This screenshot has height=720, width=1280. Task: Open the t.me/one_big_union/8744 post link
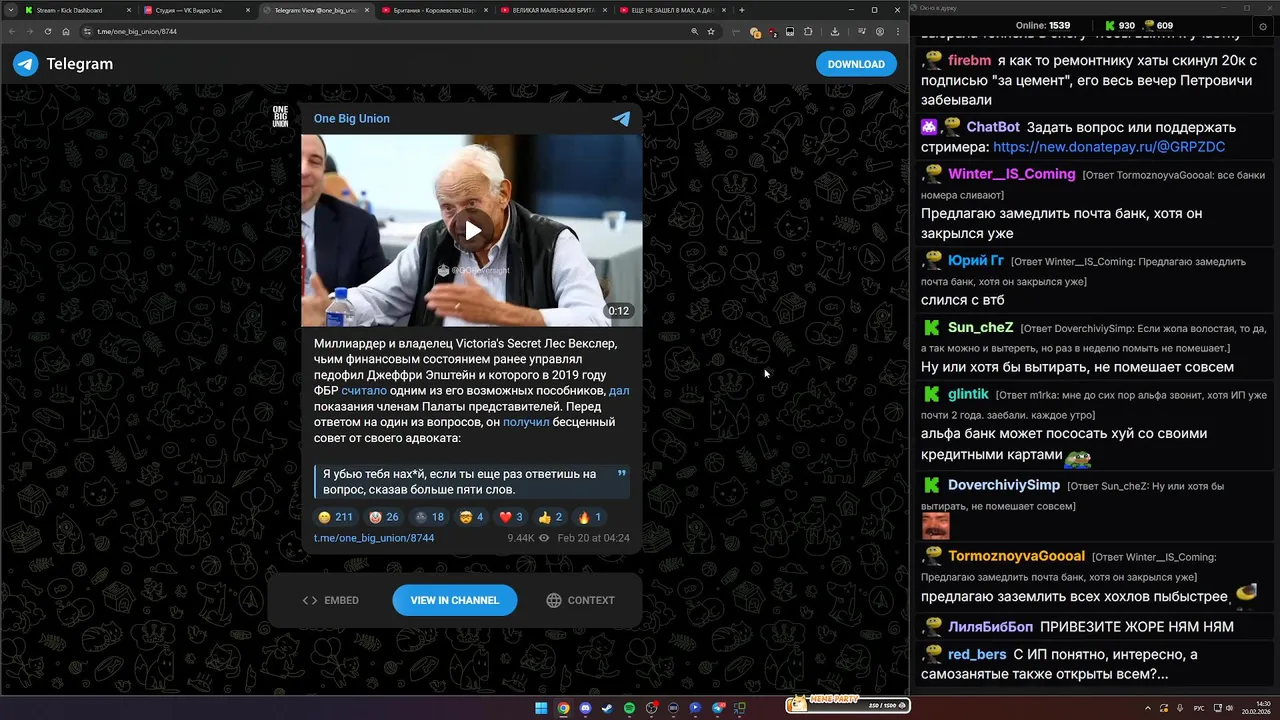click(374, 538)
